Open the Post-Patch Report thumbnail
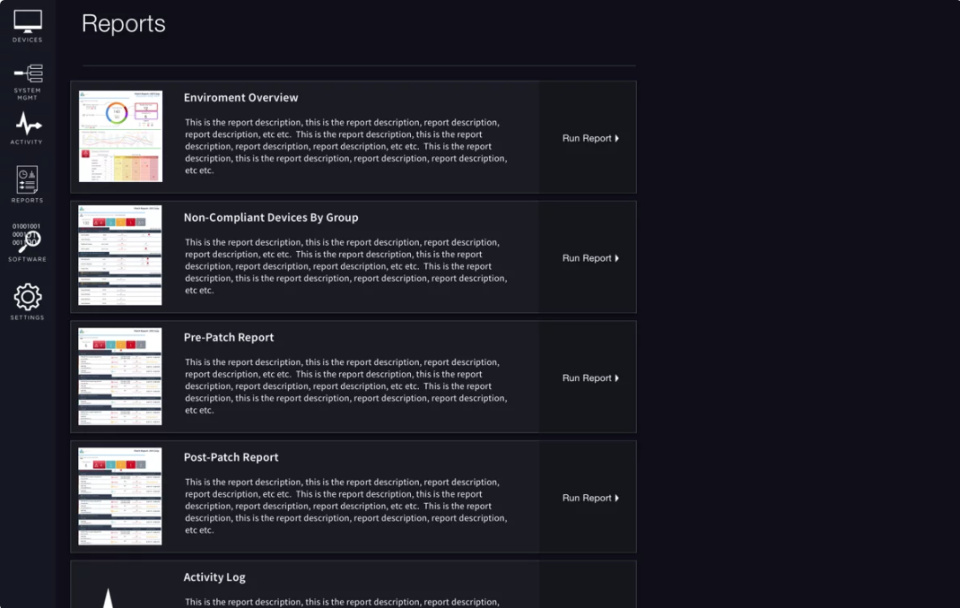960x608 pixels. [120, 496]
